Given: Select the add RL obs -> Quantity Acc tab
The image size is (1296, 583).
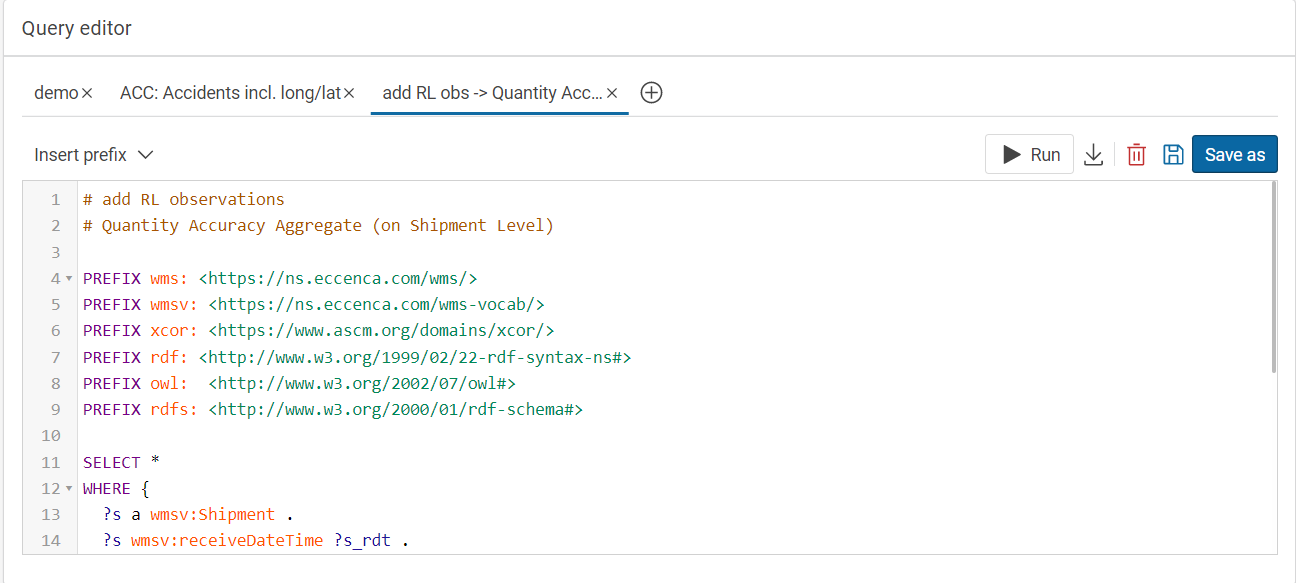Looking at the screenshot, I should pos(492,93).
